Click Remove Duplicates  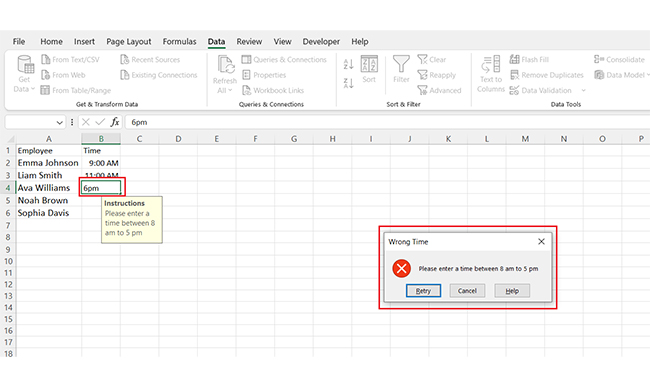(x=547, y=75)
